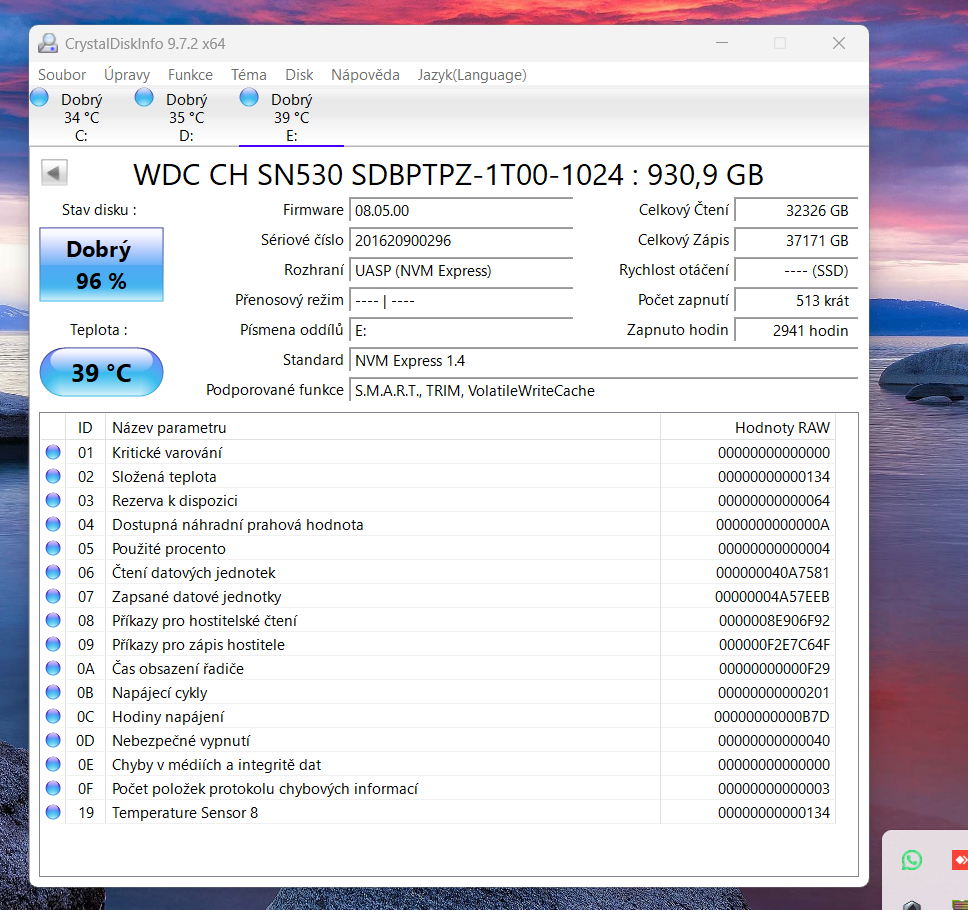Click the blue status dot for drive D:
The height and width of the screenshot is (910, 968).
[143, 96]
